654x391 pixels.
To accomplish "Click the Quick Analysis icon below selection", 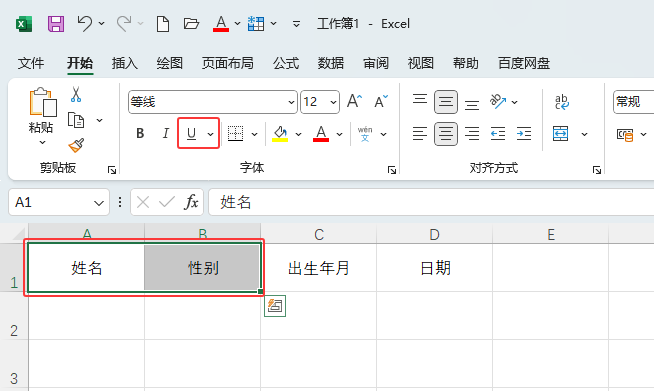I will (275, 306).
